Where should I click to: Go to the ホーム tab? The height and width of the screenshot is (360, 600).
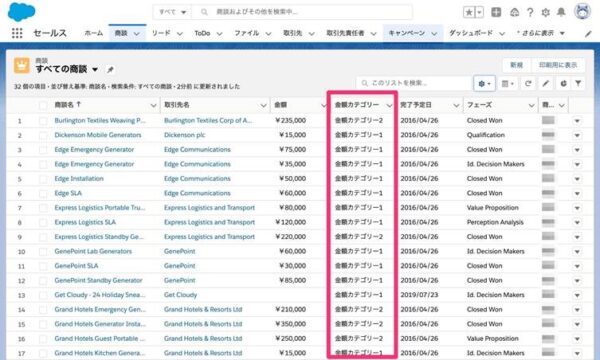(93, 33)
